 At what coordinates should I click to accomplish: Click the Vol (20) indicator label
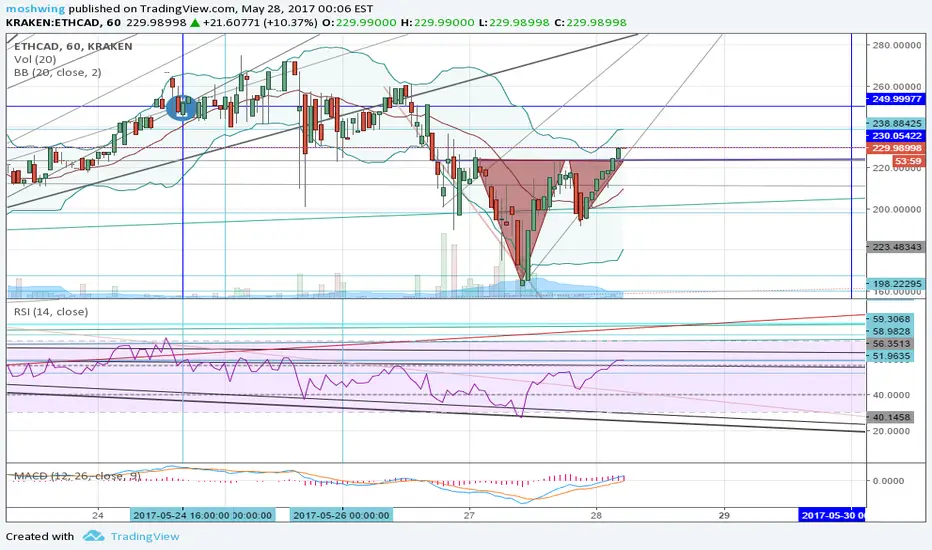click(35, 59)
